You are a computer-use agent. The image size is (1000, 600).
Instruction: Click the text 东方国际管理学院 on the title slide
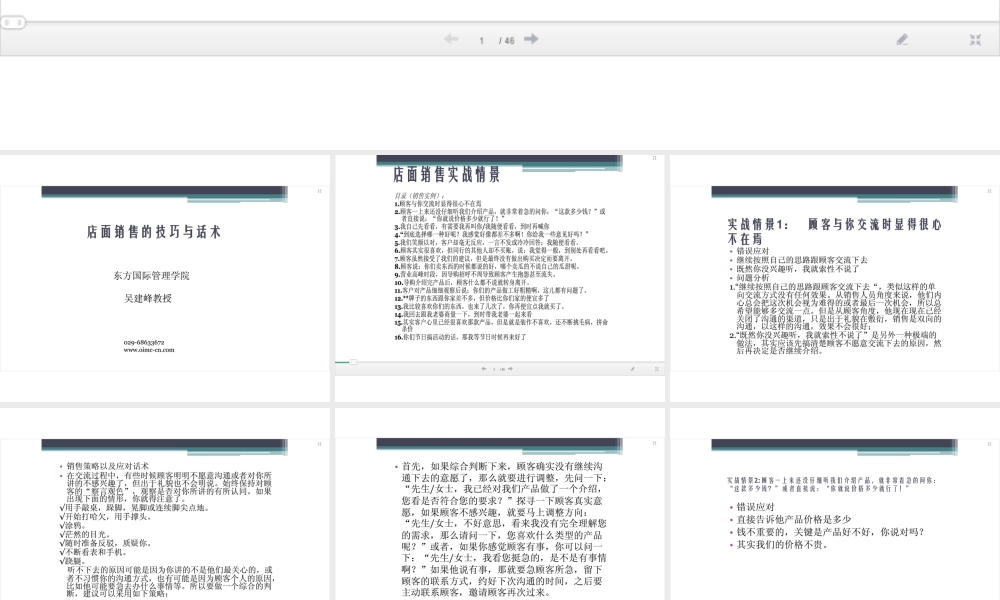[151, 275]
